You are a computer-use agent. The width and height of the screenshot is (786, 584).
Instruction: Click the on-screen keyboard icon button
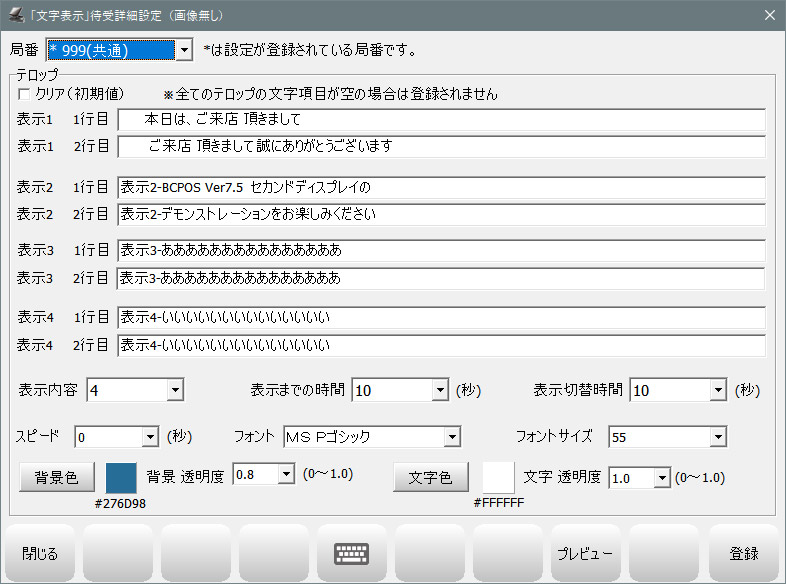352,553
